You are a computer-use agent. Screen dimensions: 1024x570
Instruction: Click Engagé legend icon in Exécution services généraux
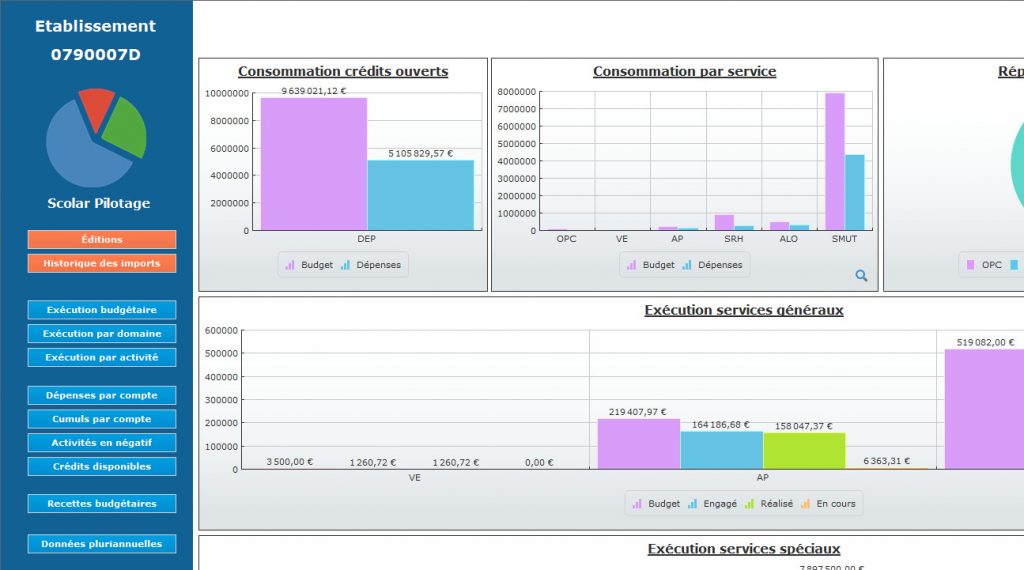click(692, 504)
